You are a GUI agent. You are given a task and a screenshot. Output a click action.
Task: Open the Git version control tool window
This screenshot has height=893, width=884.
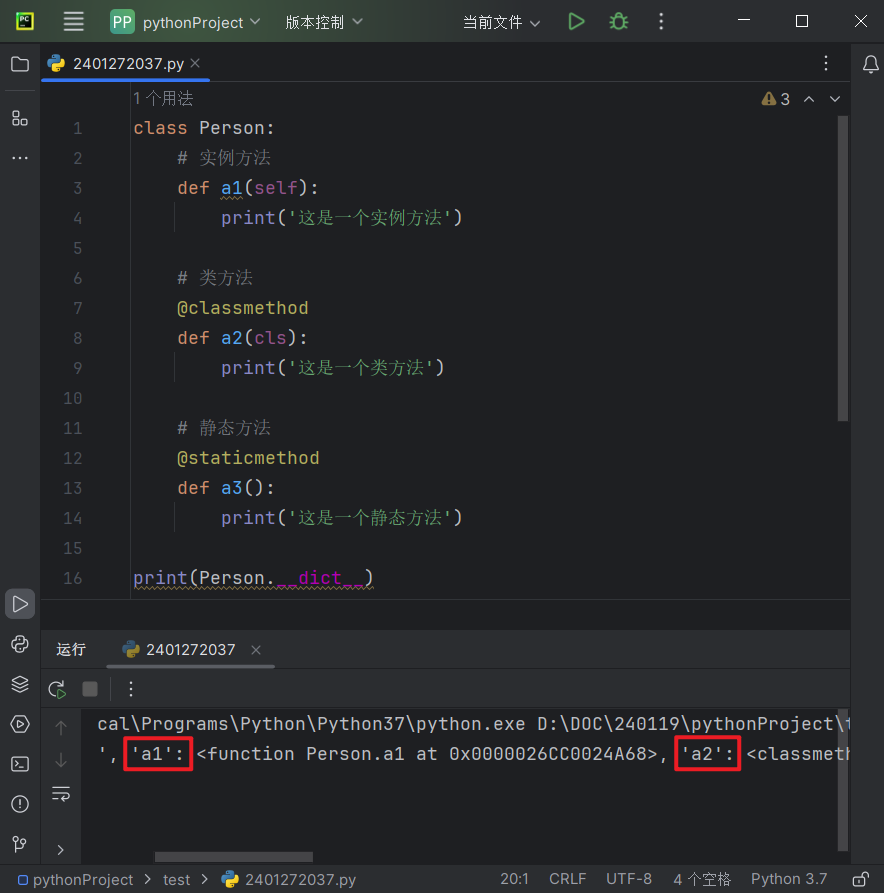20,843
